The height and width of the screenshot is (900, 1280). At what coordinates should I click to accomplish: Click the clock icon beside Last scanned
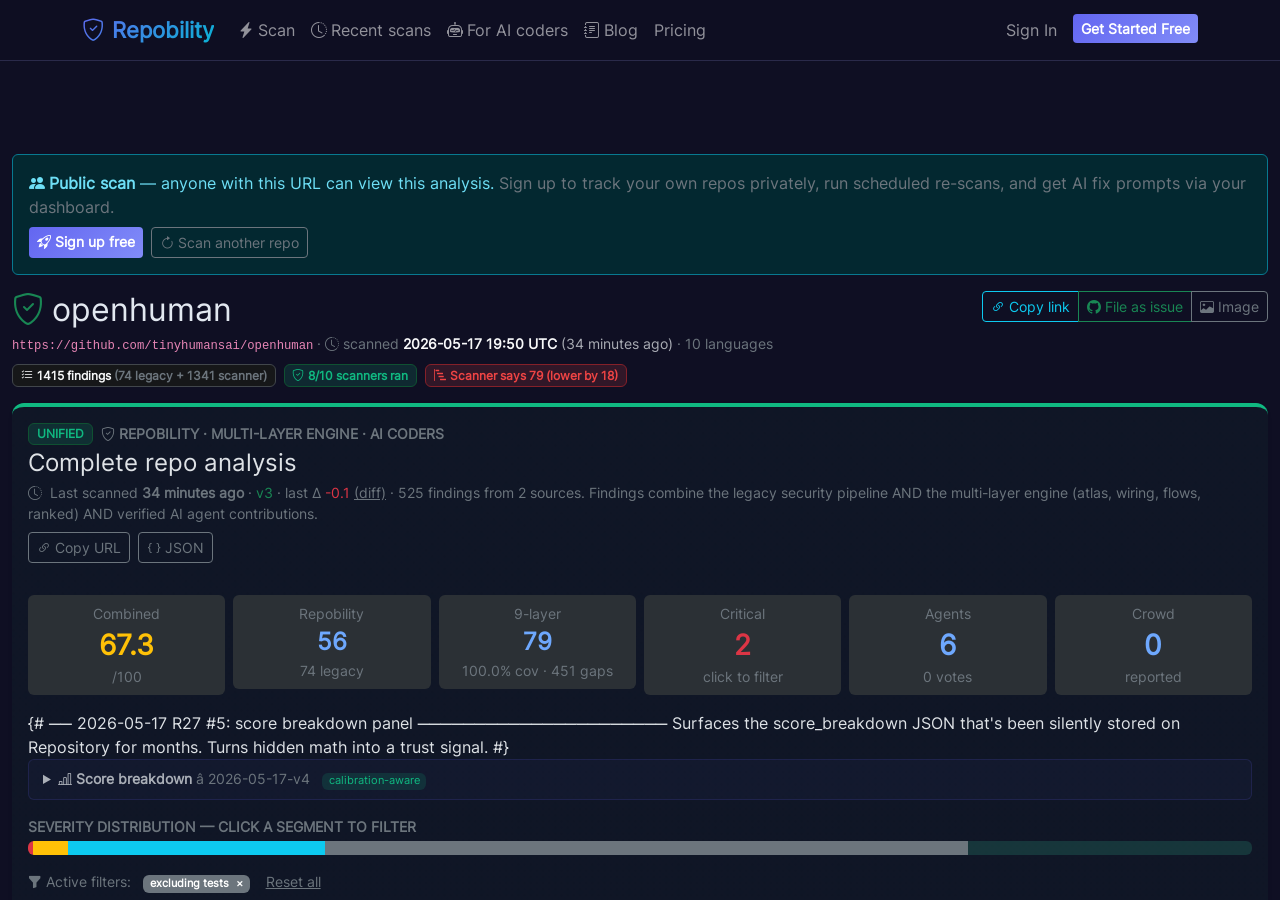35,493
